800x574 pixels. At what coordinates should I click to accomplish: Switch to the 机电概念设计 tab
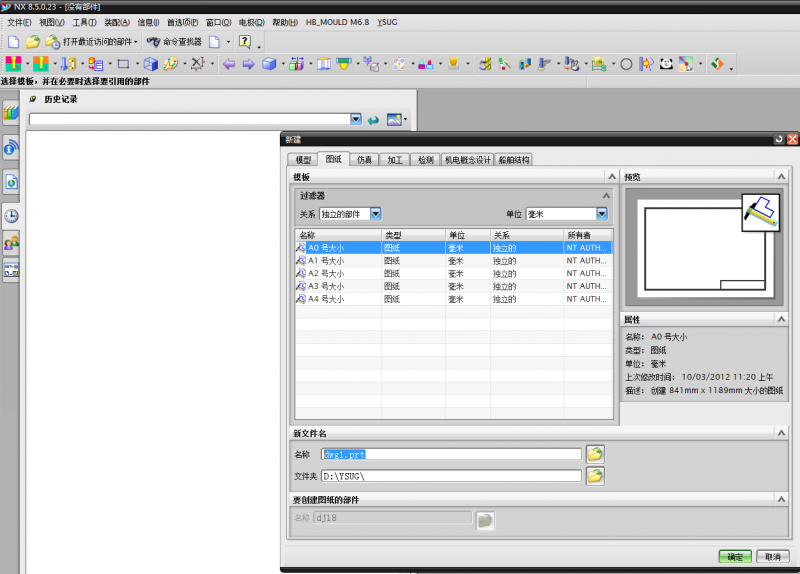(x=467, y=160)
